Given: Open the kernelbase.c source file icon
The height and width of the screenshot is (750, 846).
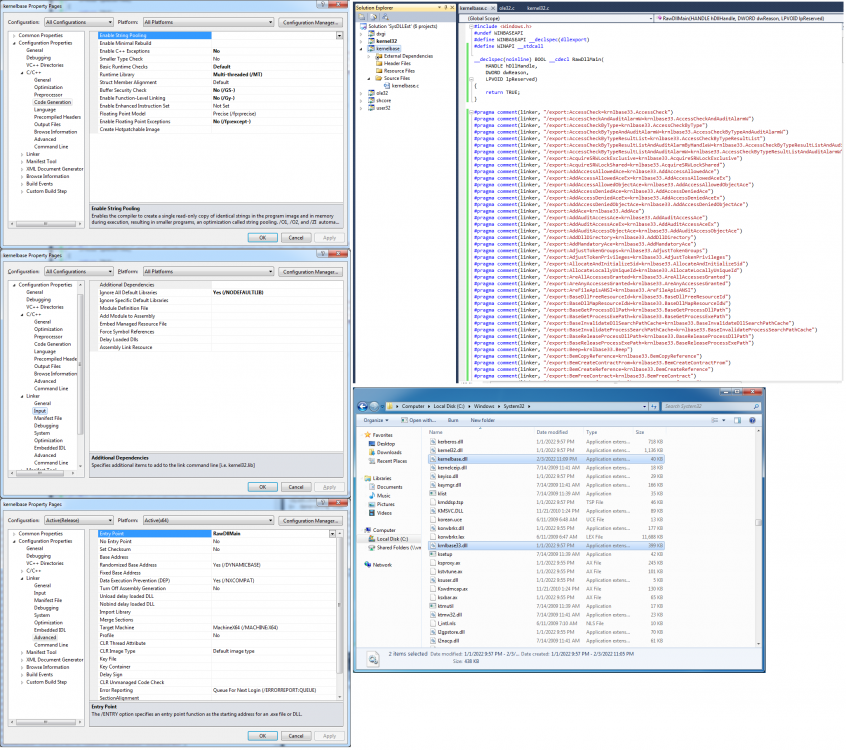Looking at the screenshot, I should 388,86.
